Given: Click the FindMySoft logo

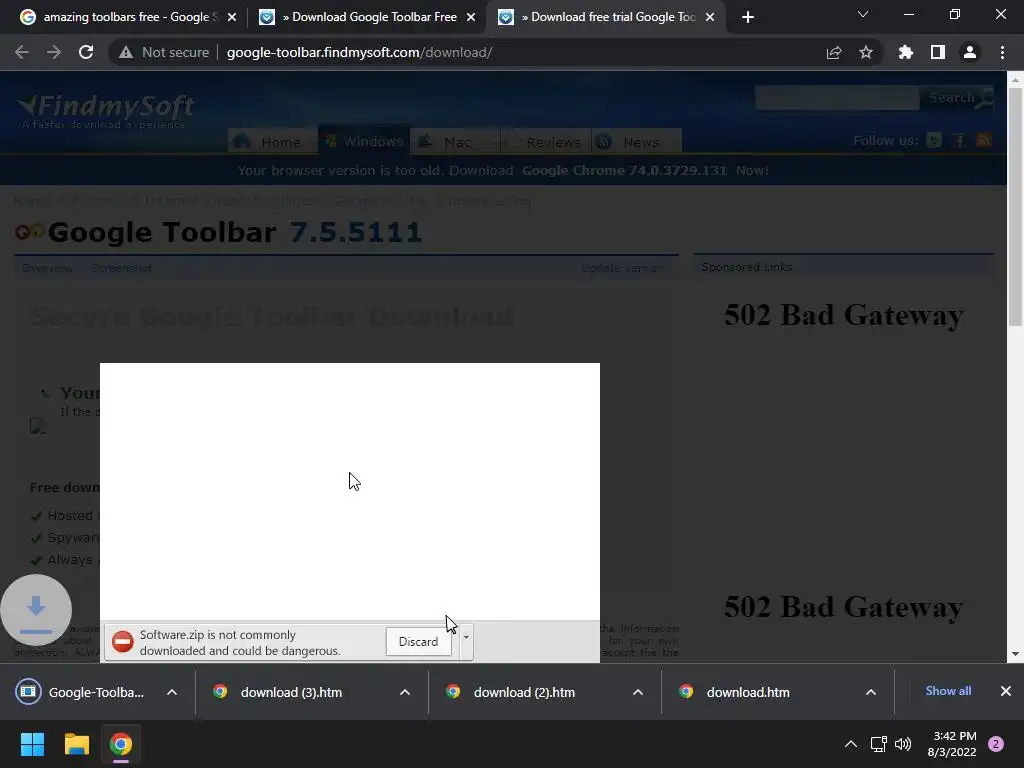Looking at the screenshot, I should point(104,110).
